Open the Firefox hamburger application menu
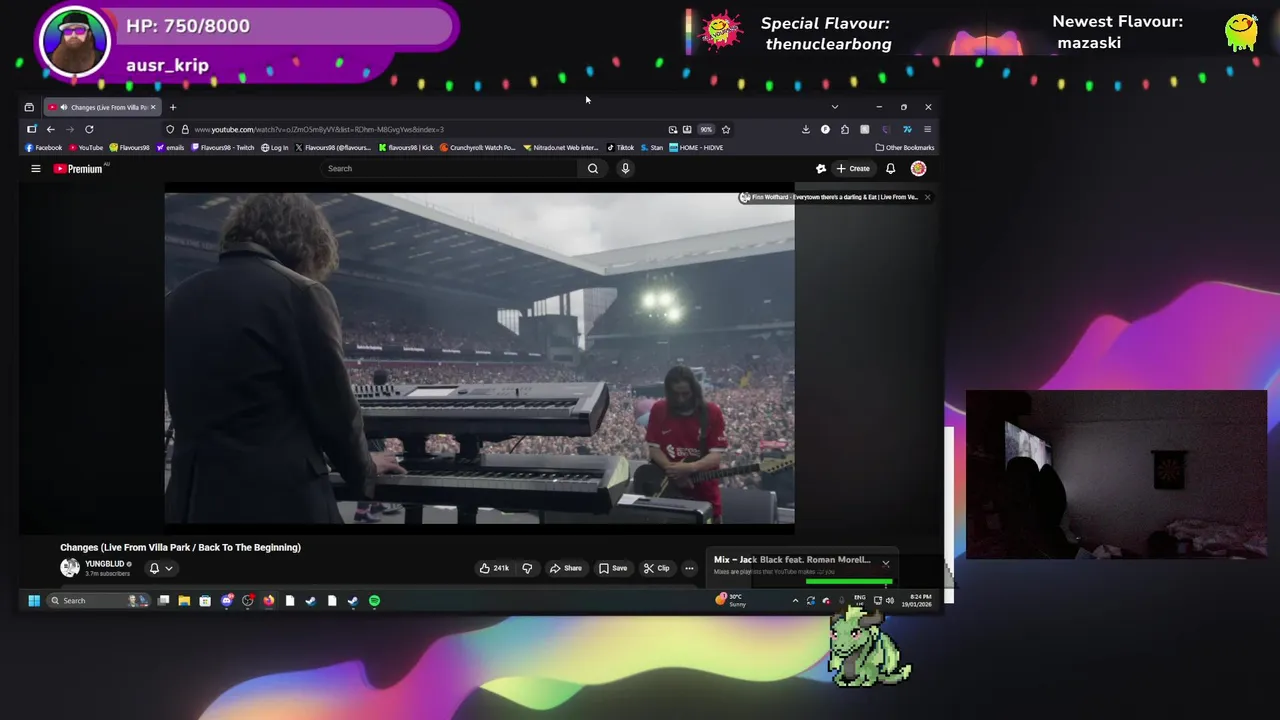The height and width of the screenshot is (720, 1280). (927, 129)
